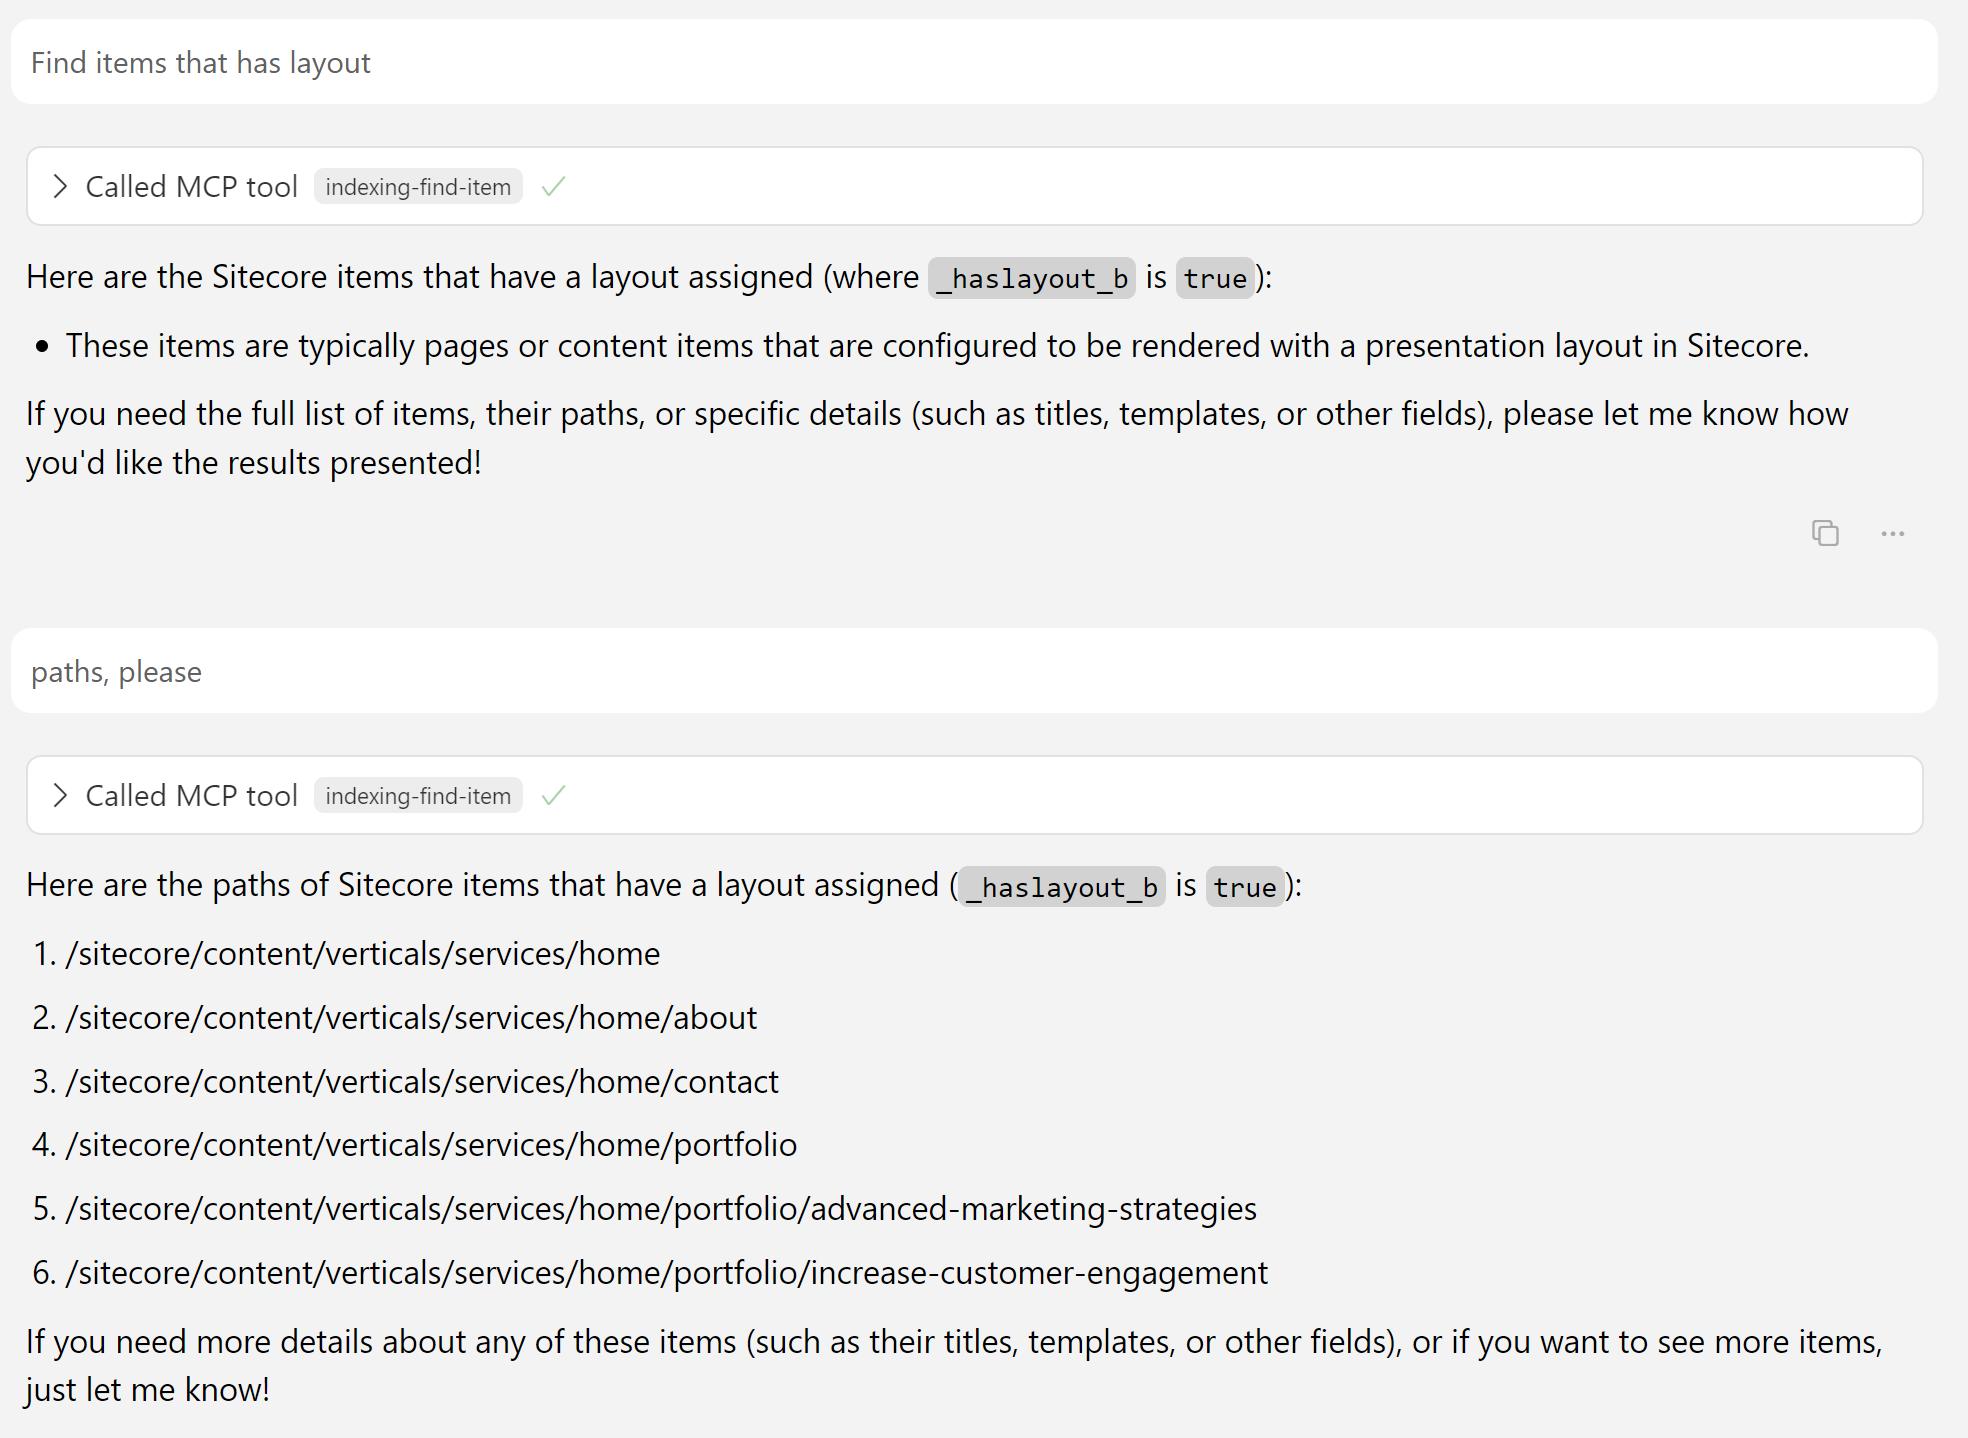Click the _haslayout_b code chip above path list
This screenshot has width=1968, height=1438.
click(1062, 887)
